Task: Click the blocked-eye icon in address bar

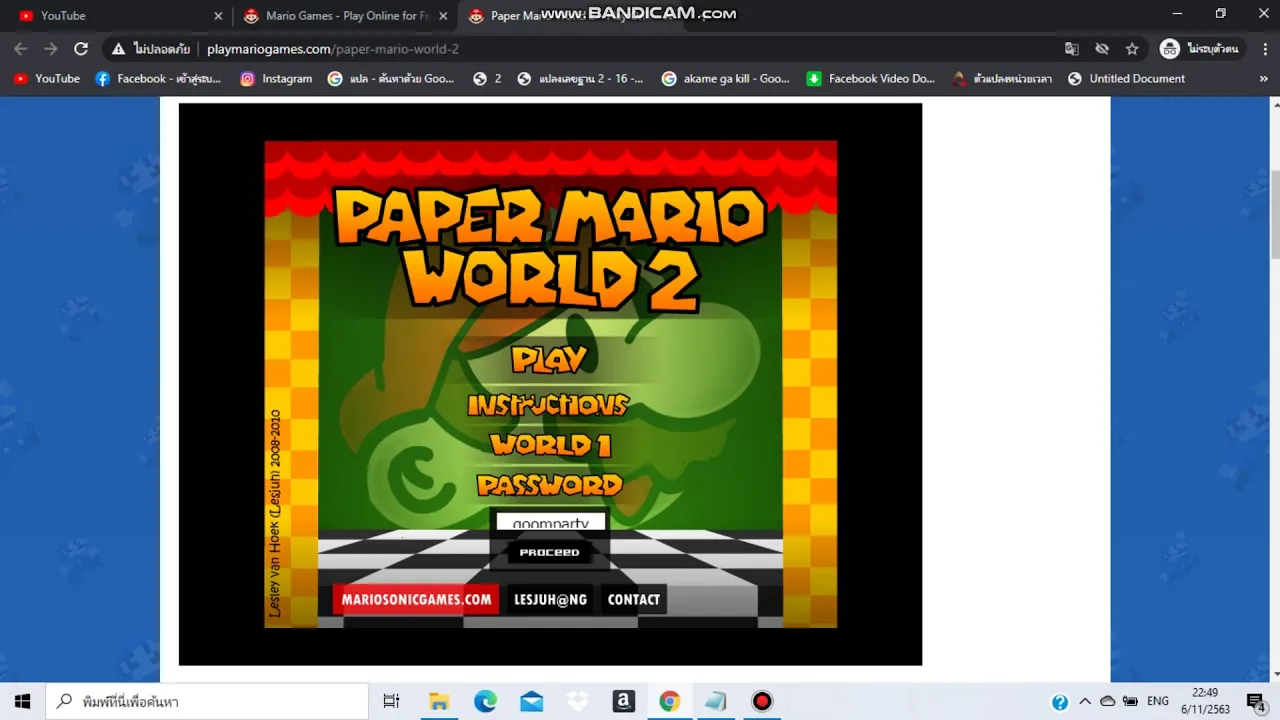Action: (x=1102, y=48)
